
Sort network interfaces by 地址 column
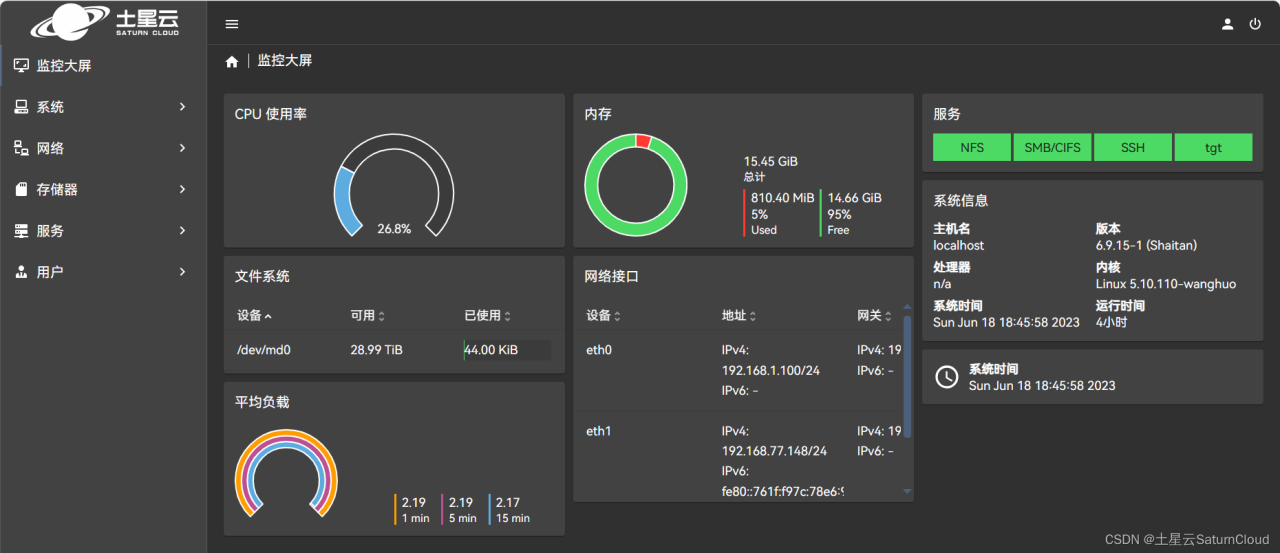(739, 315)
